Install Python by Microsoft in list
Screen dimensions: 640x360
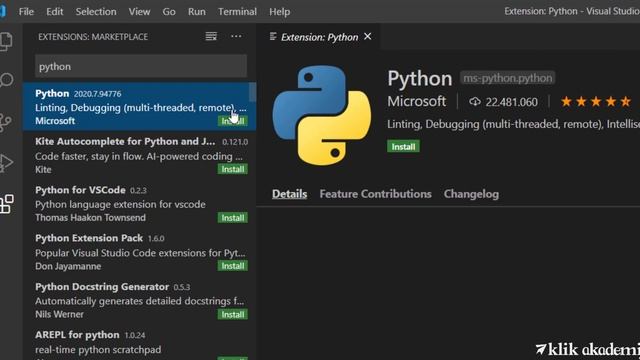pyautogui.click(x=233, y=121)
